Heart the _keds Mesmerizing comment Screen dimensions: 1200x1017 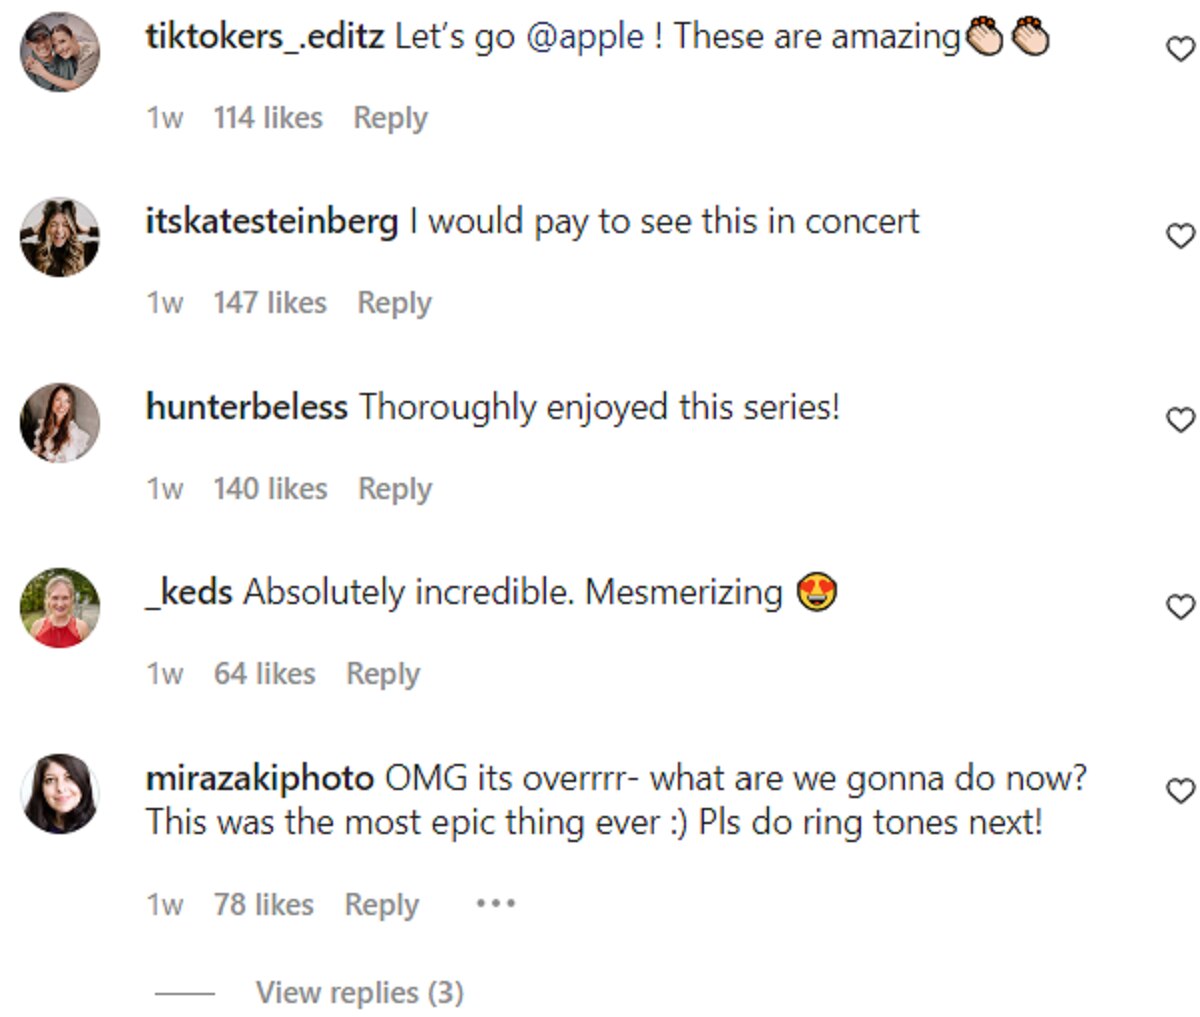click(x=1181, y=606)
